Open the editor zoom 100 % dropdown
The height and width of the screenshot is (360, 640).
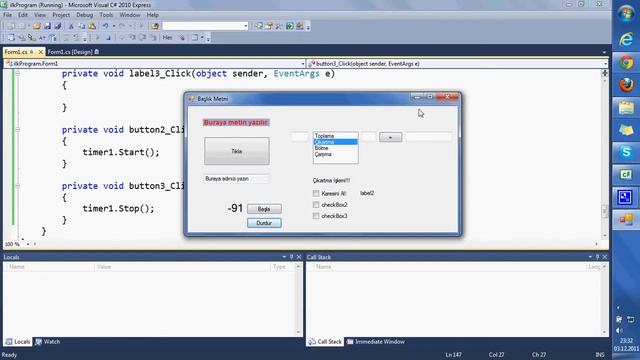[28, 244]
